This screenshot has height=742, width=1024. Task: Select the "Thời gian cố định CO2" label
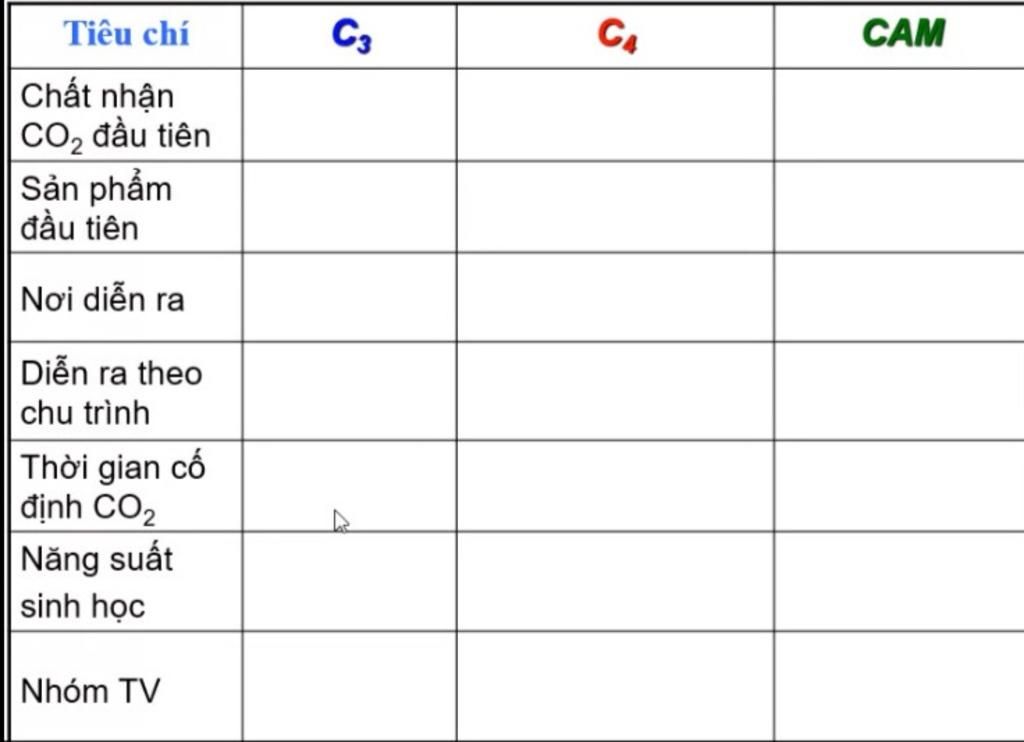point(112,487)
